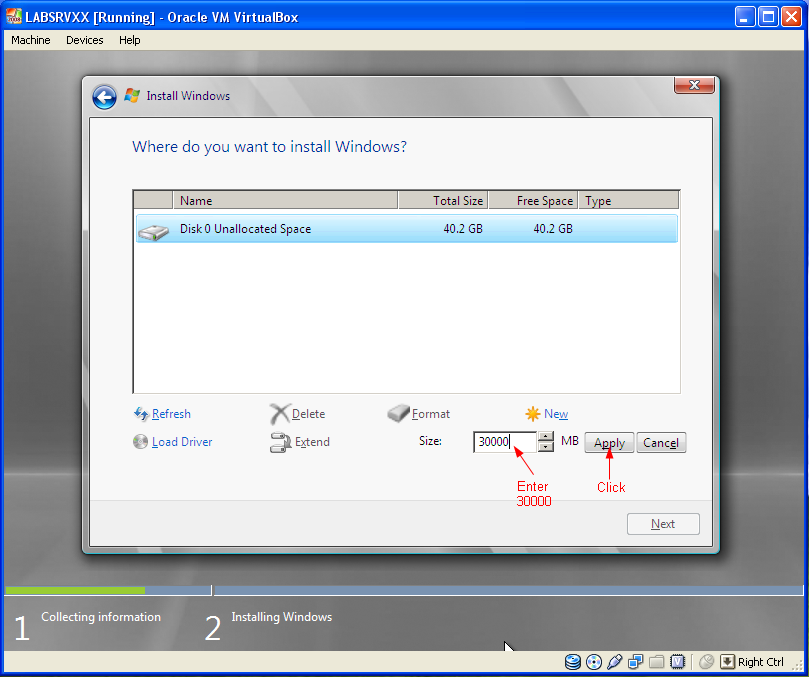Screen dimensions: 809x677
Task: Select Disk 0 Unallocated Space row
Action: click(x=407, y=229)
